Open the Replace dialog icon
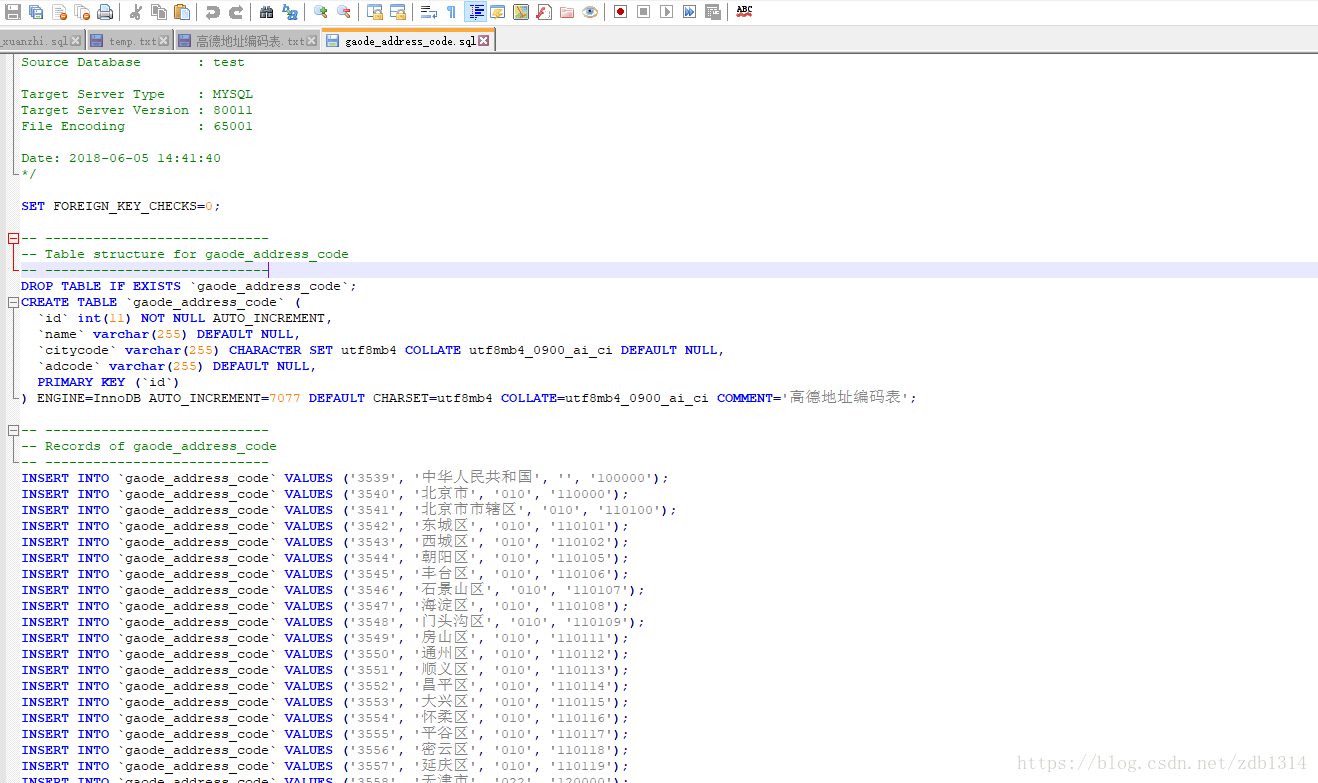Viewport: 1318px width, 783px height. click(290, 12)
